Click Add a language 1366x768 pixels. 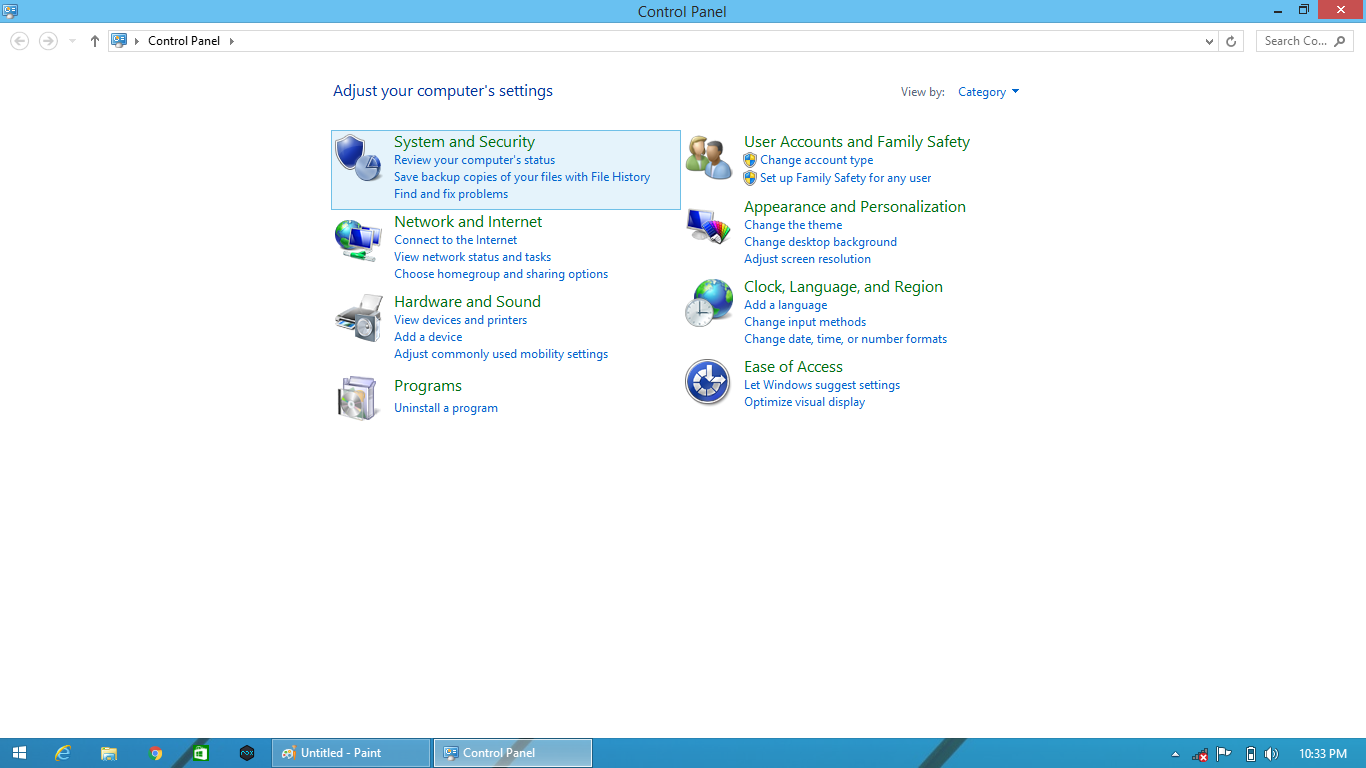click(785, 305)
